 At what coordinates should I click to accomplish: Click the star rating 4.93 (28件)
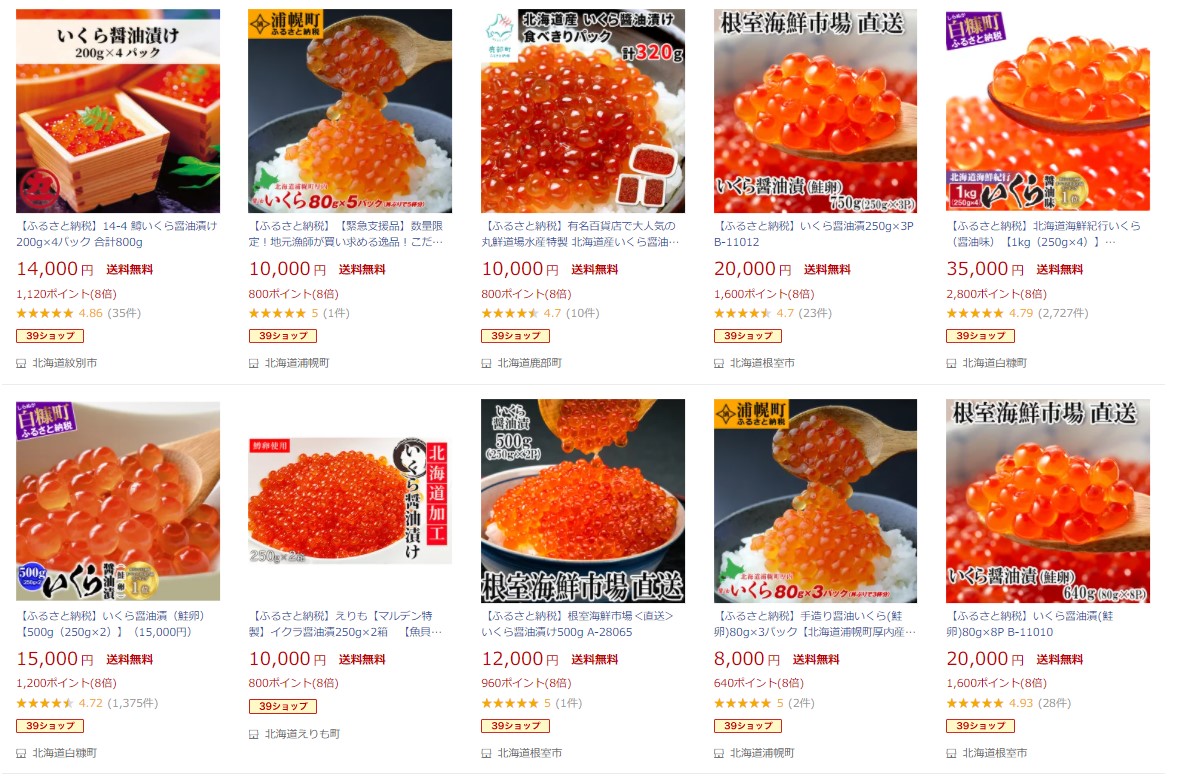[x=1008, y=703]
